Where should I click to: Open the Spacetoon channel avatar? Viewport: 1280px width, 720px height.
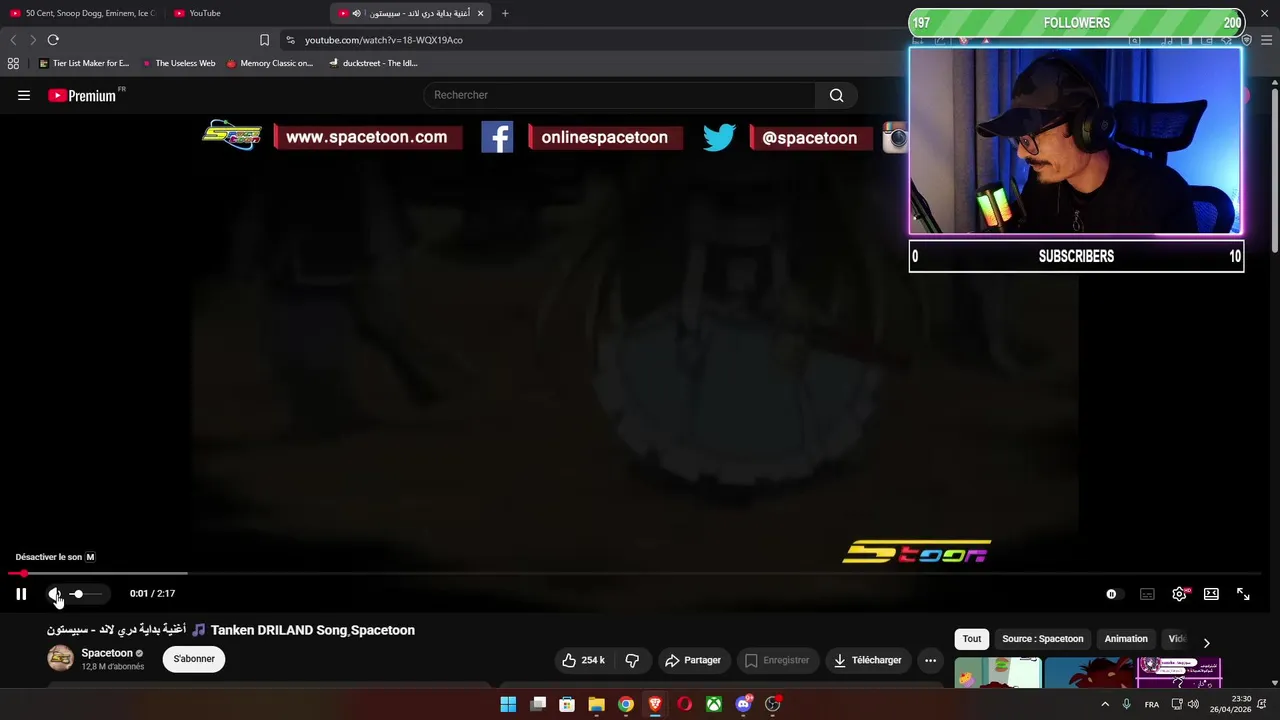(60, 658)
